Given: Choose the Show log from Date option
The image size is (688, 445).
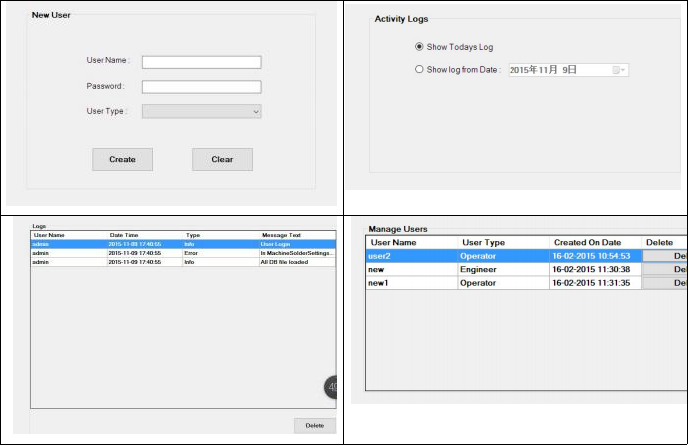Looking at the screenshot, I should point(419,70).
